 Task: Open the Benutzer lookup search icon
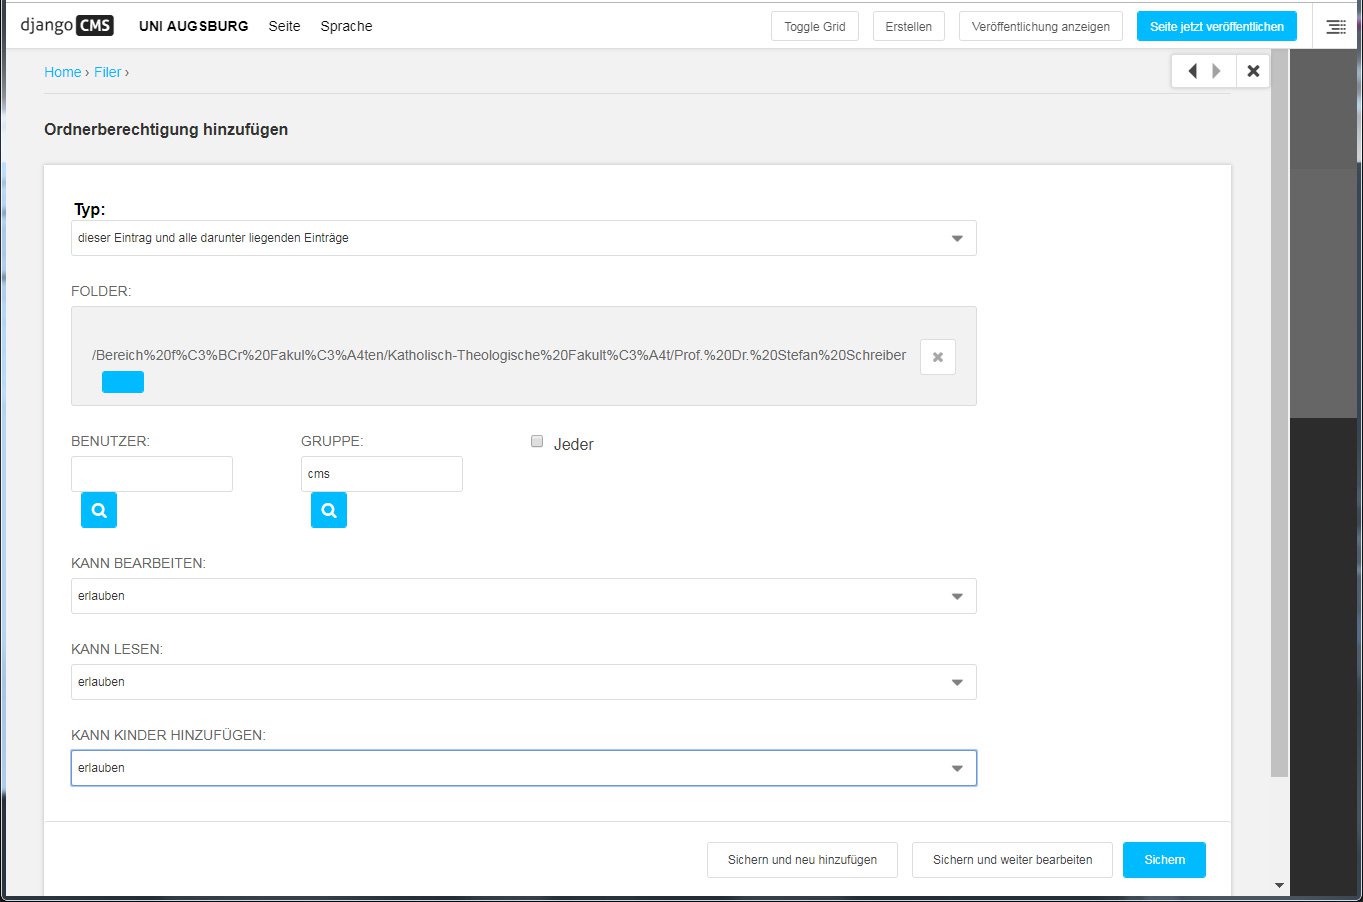point(99,510)
